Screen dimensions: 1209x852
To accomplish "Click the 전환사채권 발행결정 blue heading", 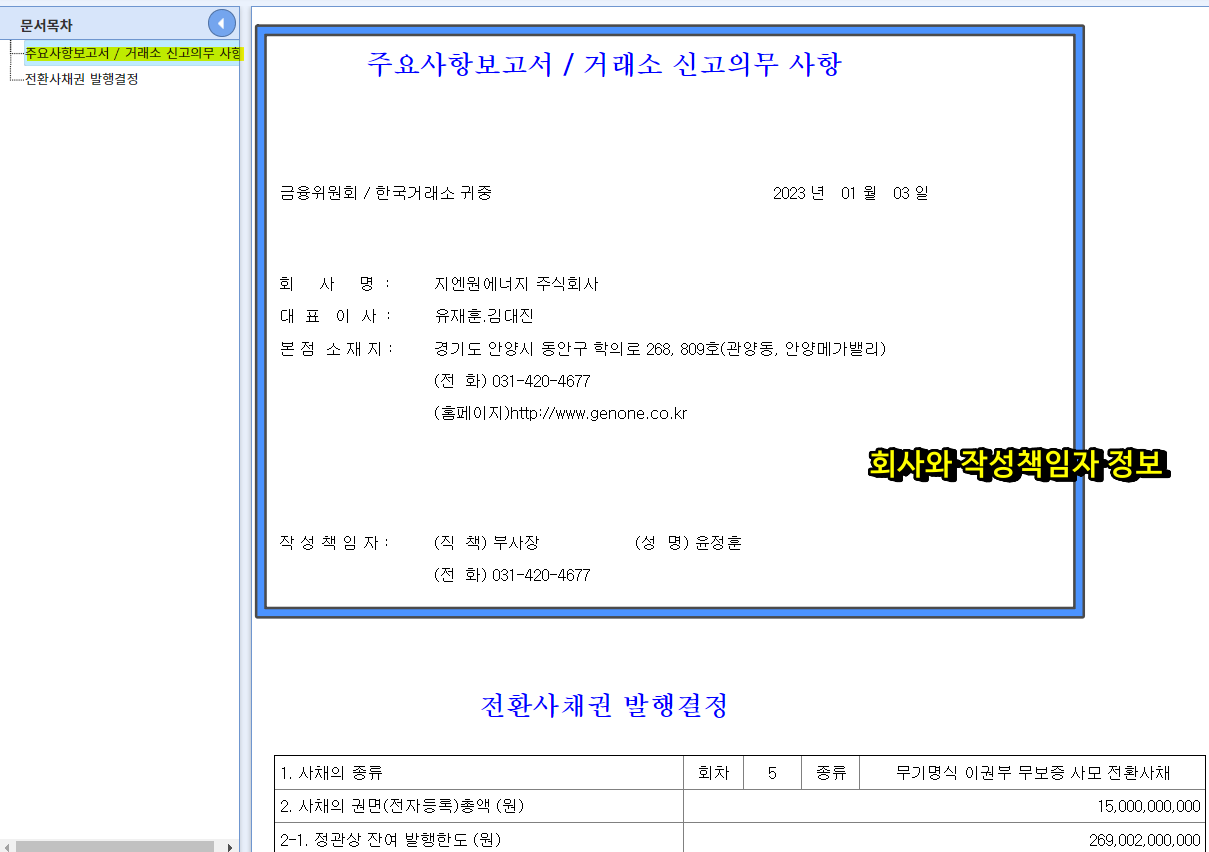I will [x=604, y=706].
